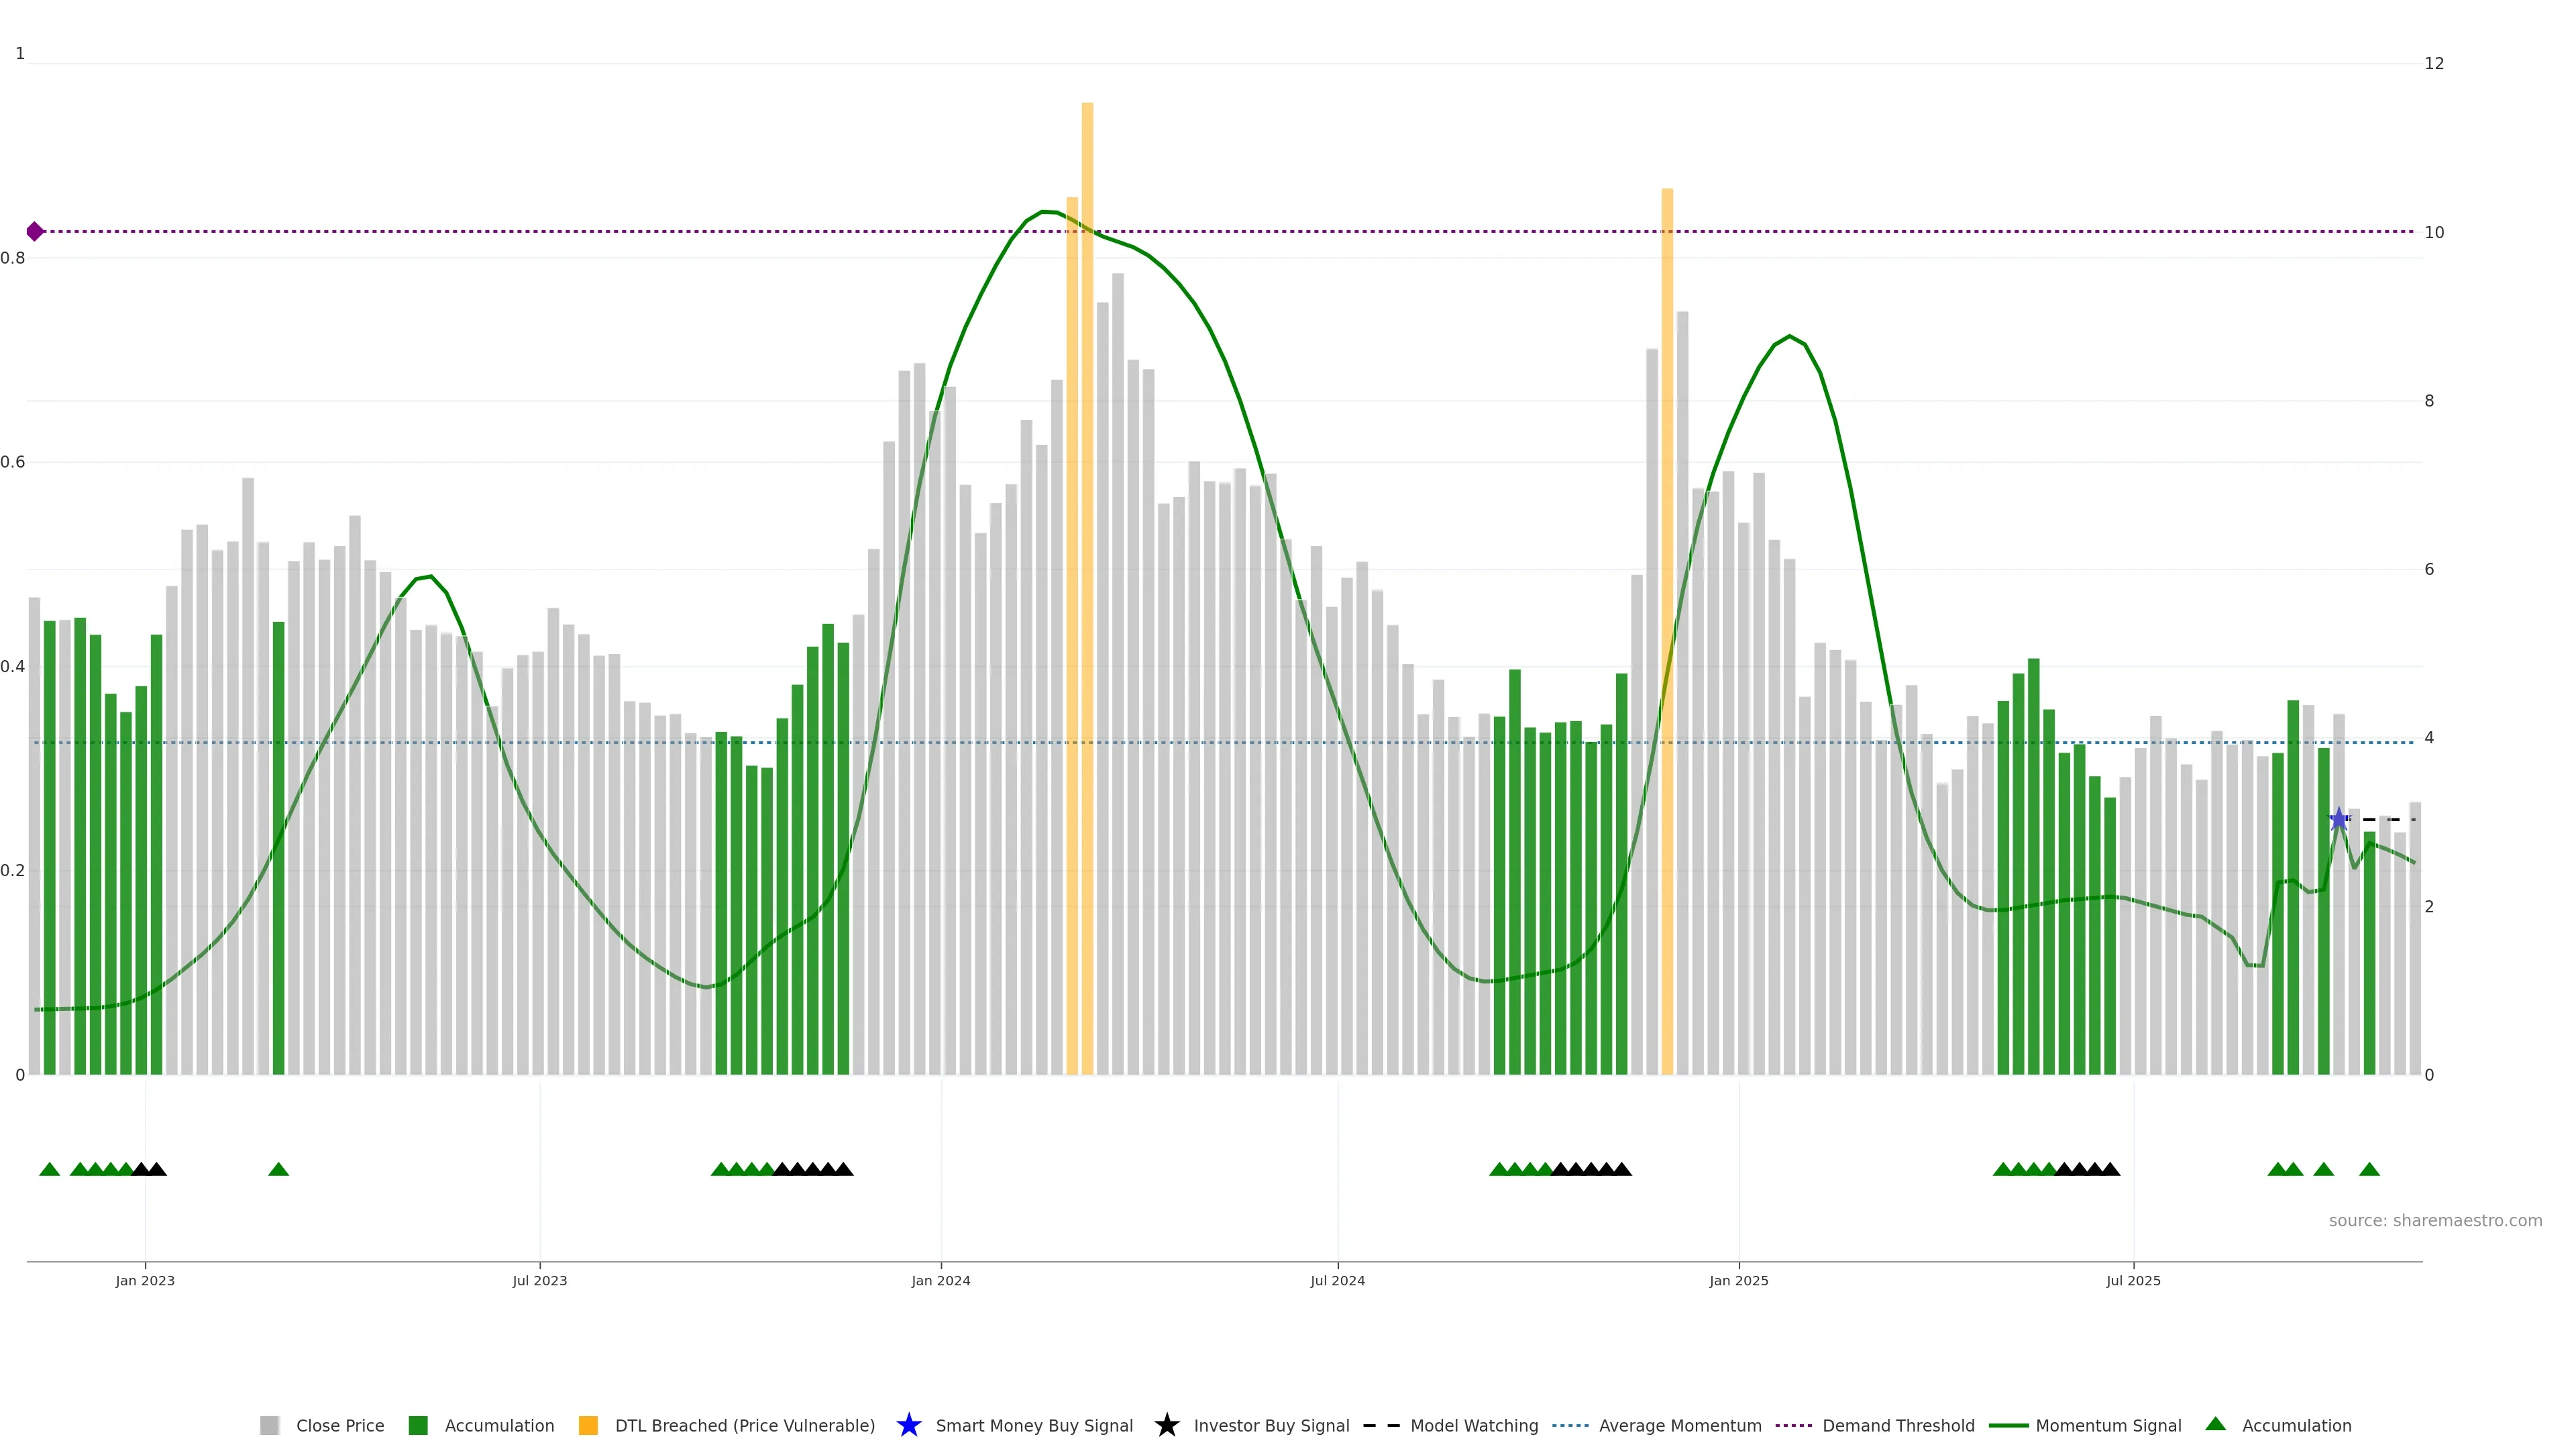Click the green Accumulation square swatch
This screenshot has width=2576, height=1449.
(418, 1426)
